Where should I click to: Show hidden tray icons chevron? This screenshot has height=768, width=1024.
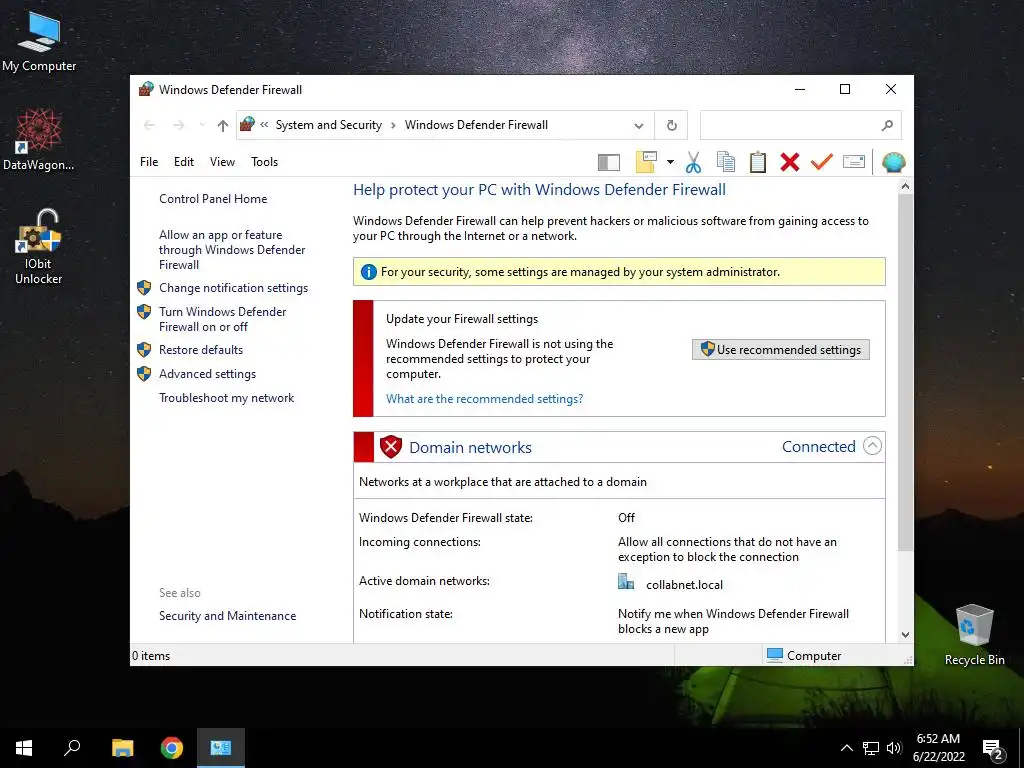click(846, 748)
